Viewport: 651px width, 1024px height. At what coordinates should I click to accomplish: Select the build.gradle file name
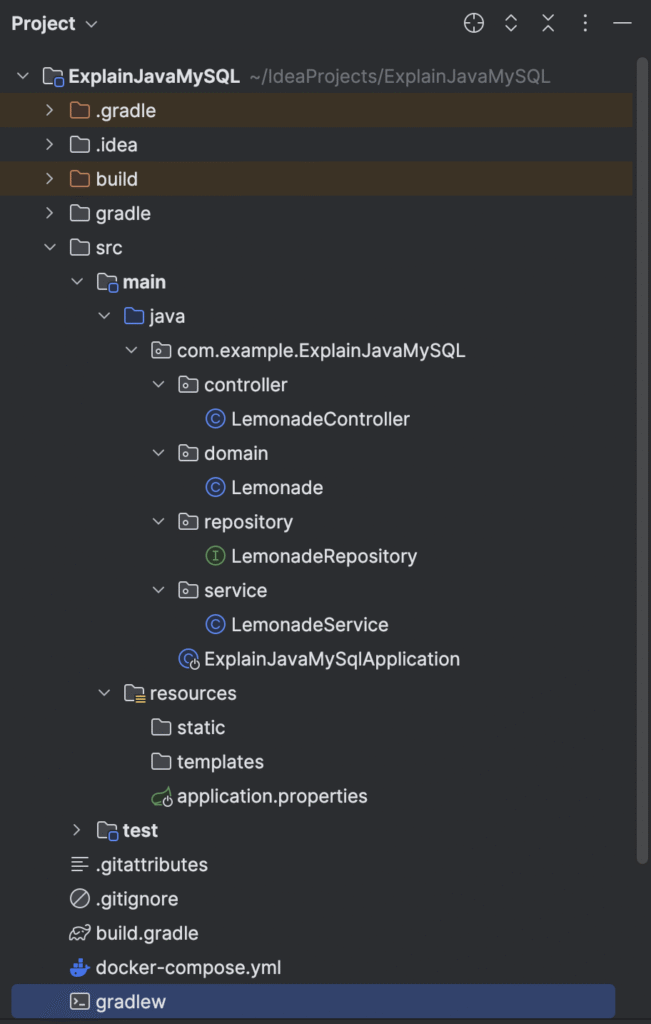coord(147,933)
